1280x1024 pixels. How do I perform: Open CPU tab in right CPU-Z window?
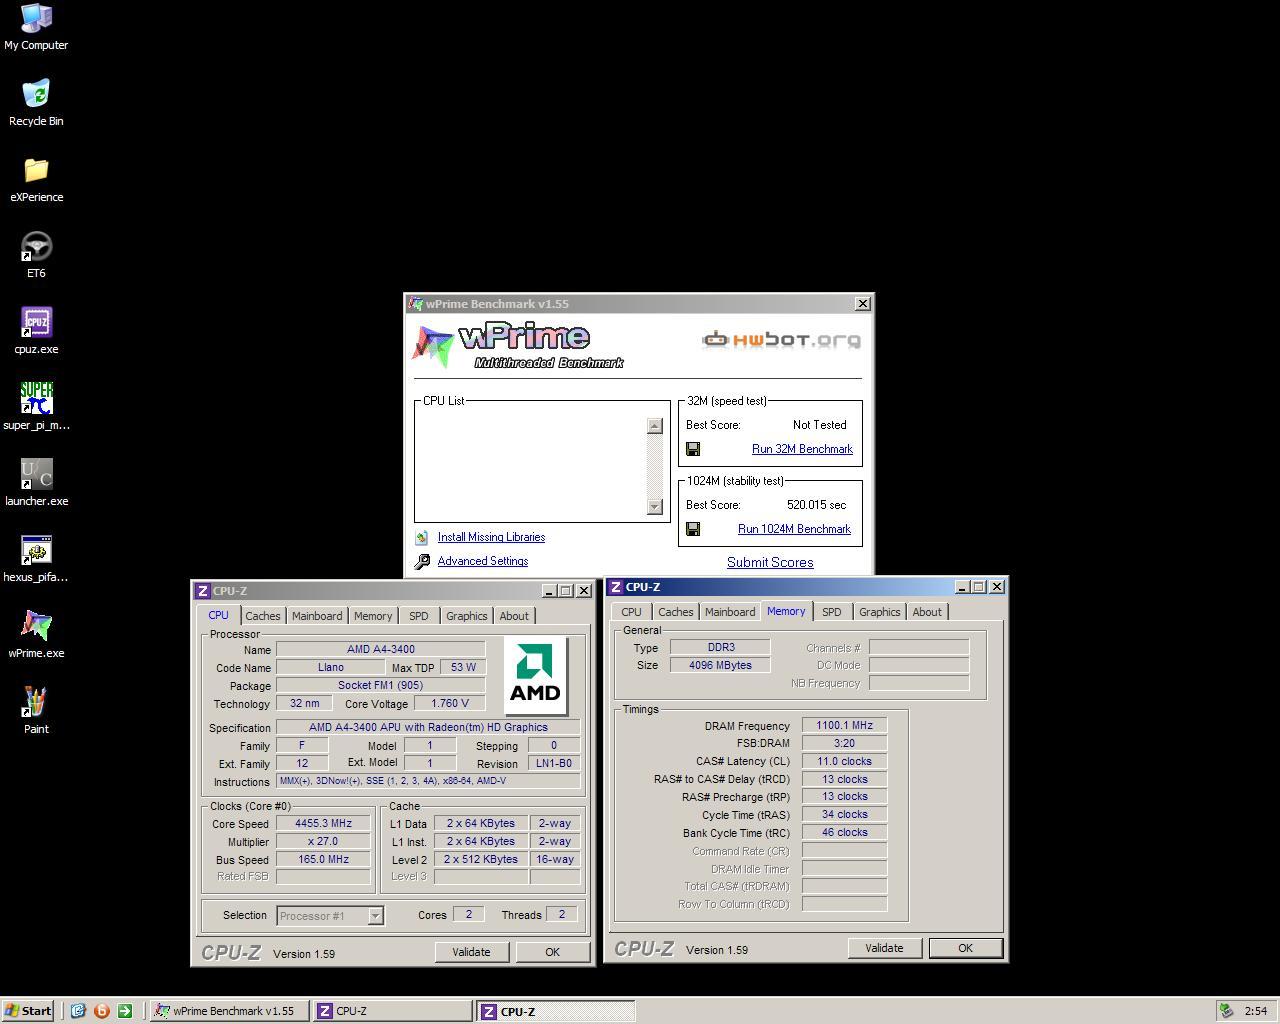coord(631,612)
